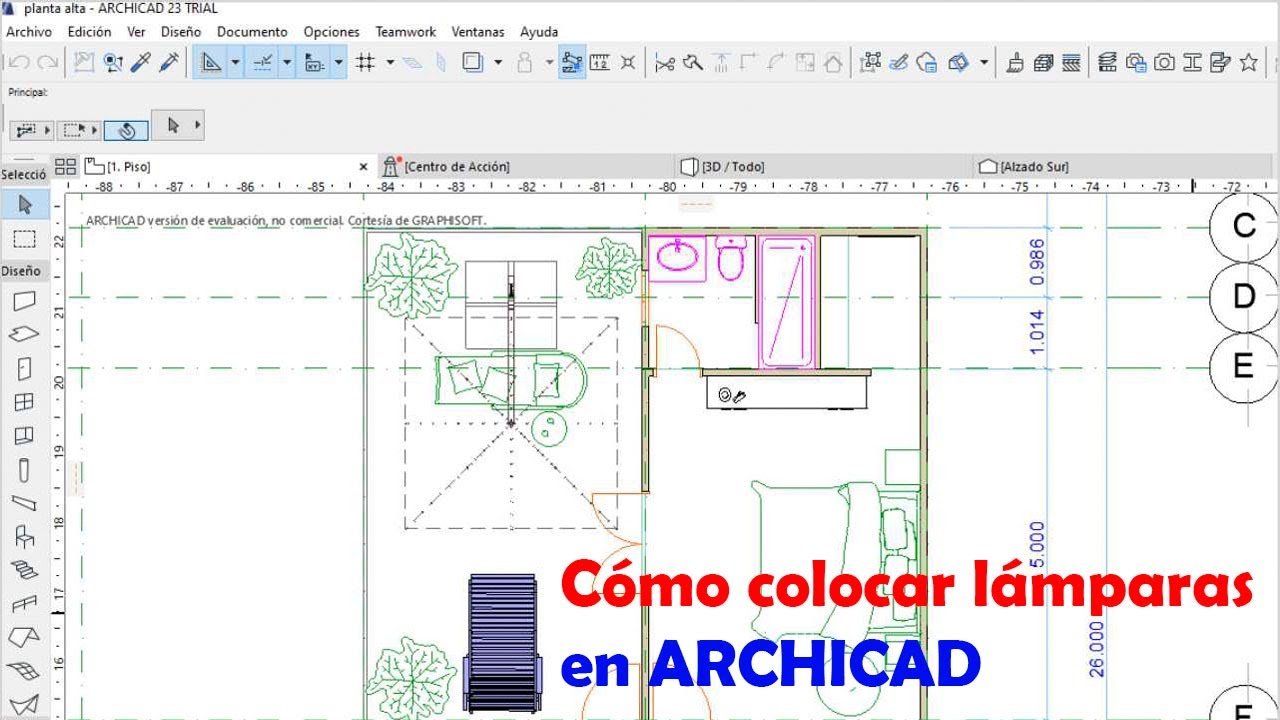Toggle the highlighted suspend groups icon

(x=572, y=62)
